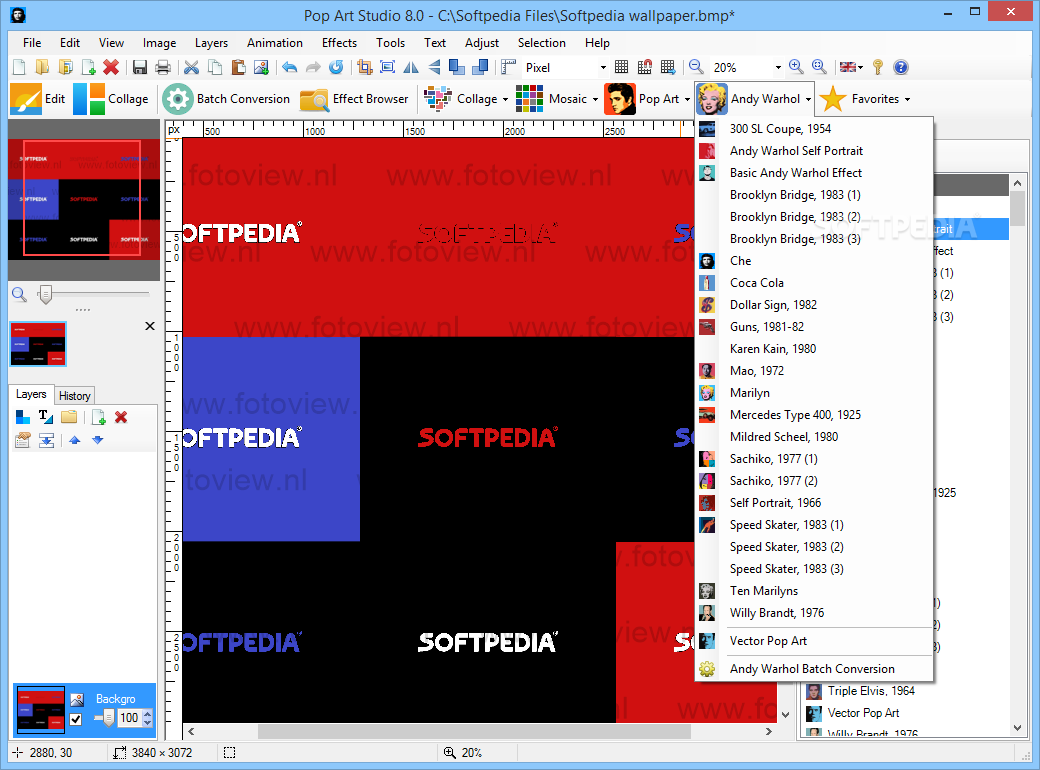Save the image with the floppy disk icon
The width and height of the screenshot is (1040, 770).
140,67
